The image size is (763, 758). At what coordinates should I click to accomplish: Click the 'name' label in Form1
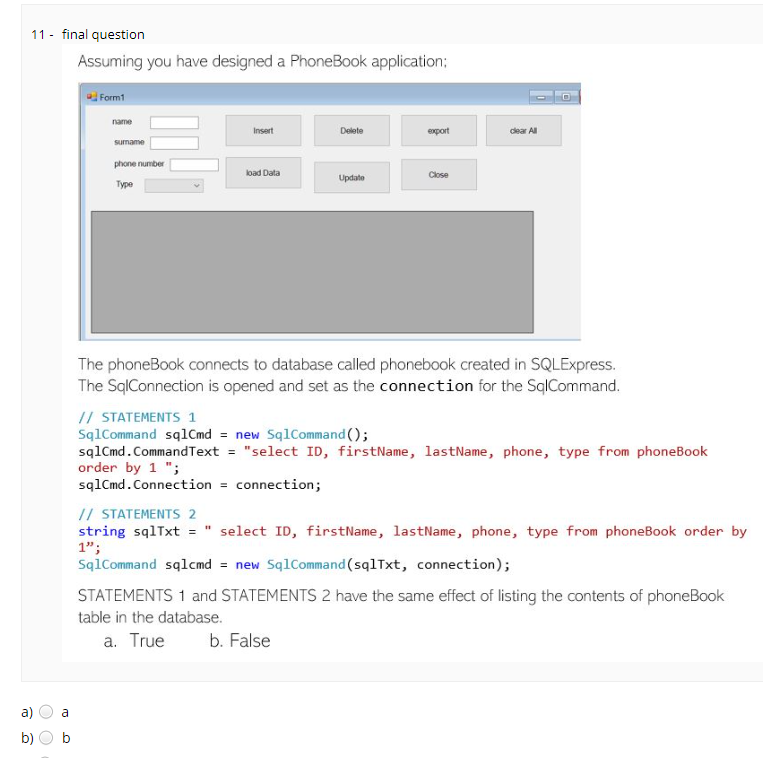pos(122,122)
